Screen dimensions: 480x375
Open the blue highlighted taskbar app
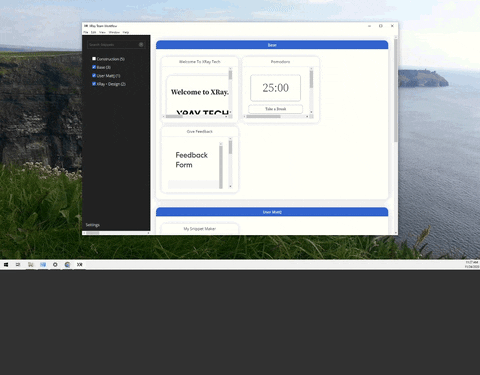pyautogui.click(x=43, y=265)
